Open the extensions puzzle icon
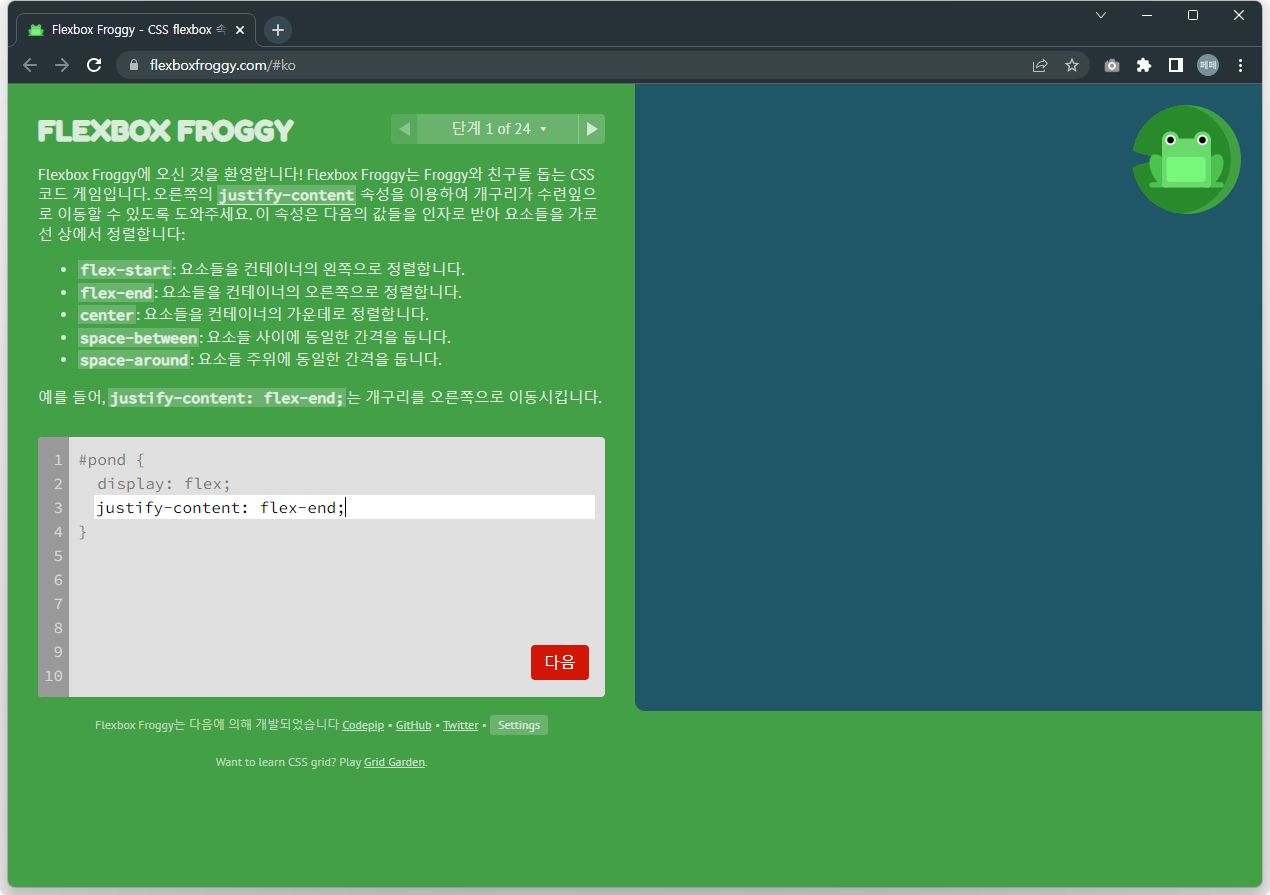 [1144, 65]
